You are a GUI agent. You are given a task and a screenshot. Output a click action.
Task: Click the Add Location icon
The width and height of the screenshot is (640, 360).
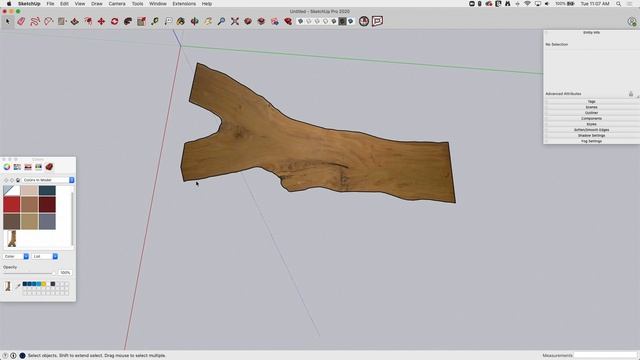tap(364, 21)
